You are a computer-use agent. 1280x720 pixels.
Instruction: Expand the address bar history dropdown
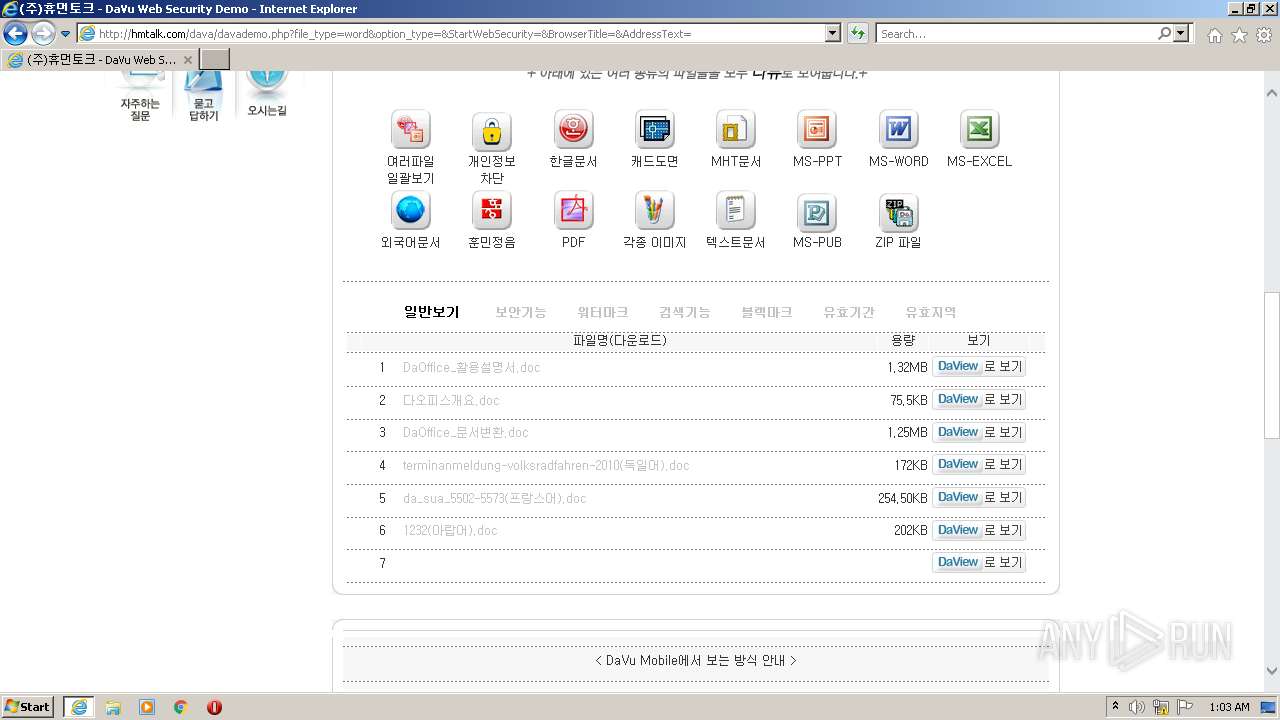pos(833,34)
